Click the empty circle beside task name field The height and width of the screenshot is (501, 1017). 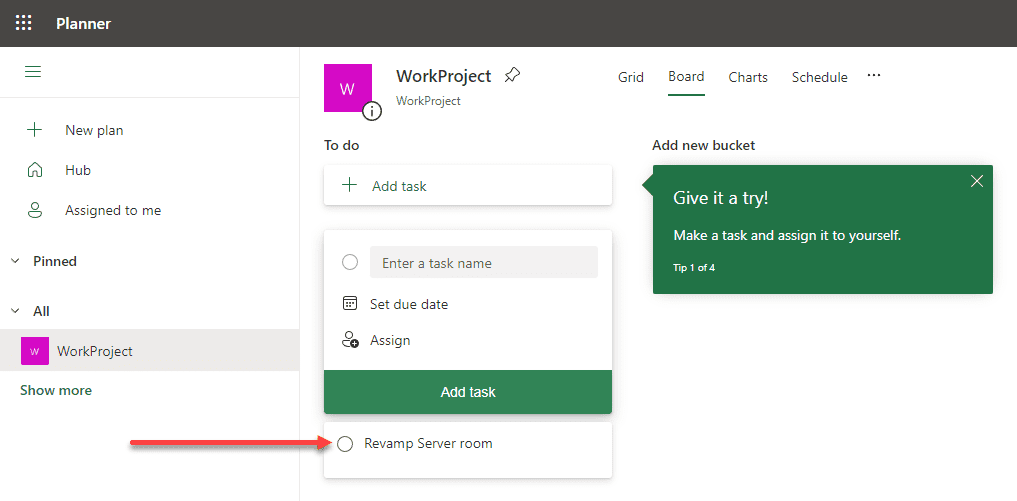click(350, 263)
